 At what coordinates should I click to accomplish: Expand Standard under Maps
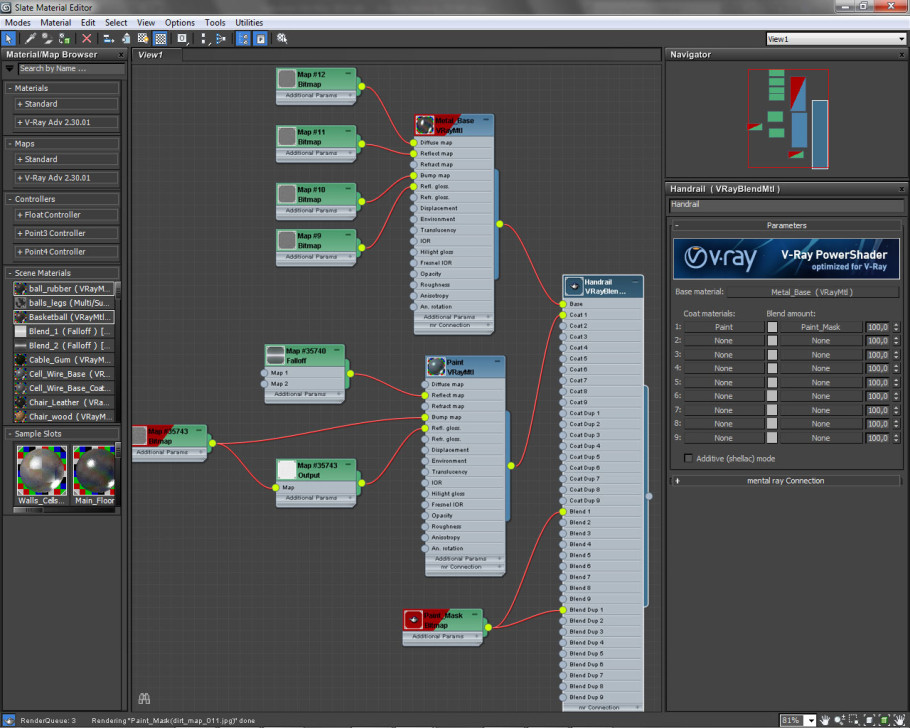20,159
